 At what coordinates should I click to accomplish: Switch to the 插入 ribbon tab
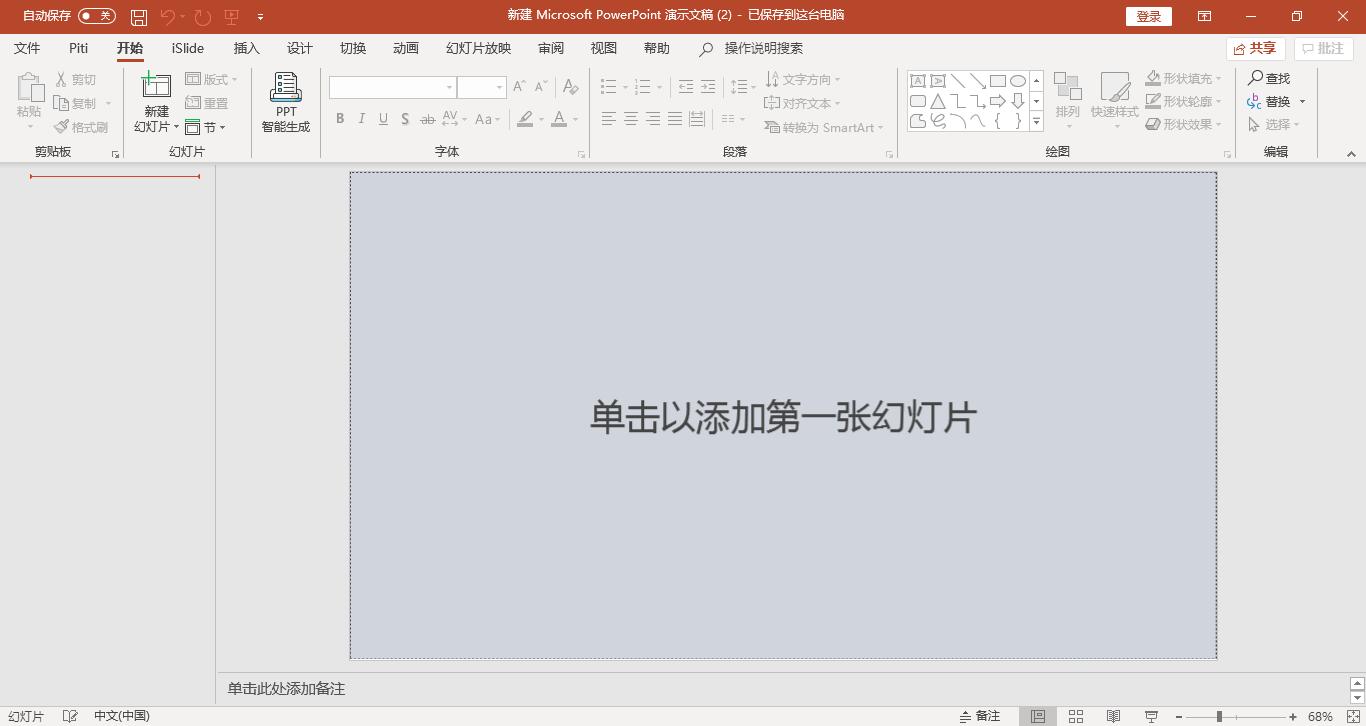(246, 47)
